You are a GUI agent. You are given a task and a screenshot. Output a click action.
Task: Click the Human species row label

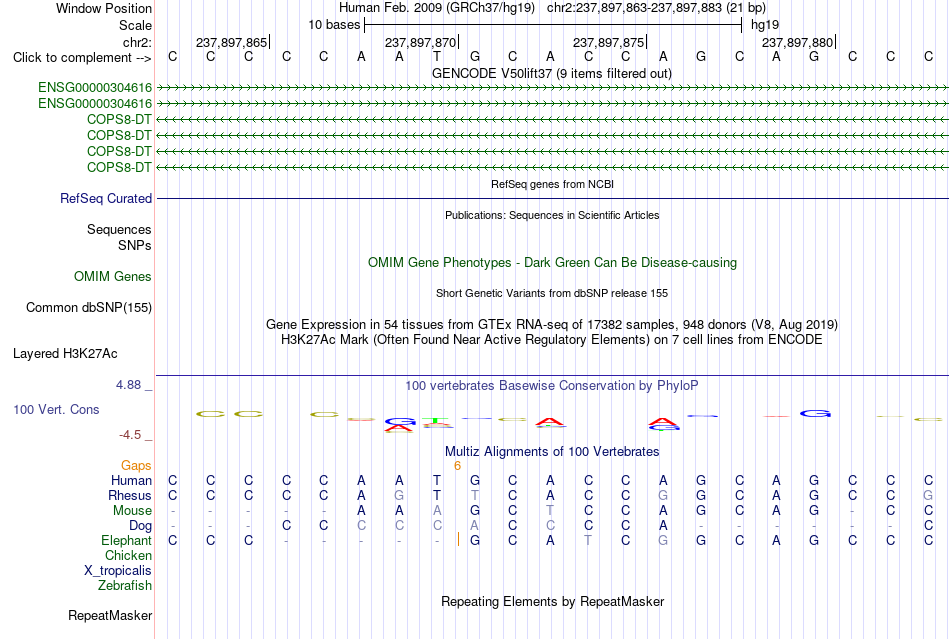click(131, 481)
